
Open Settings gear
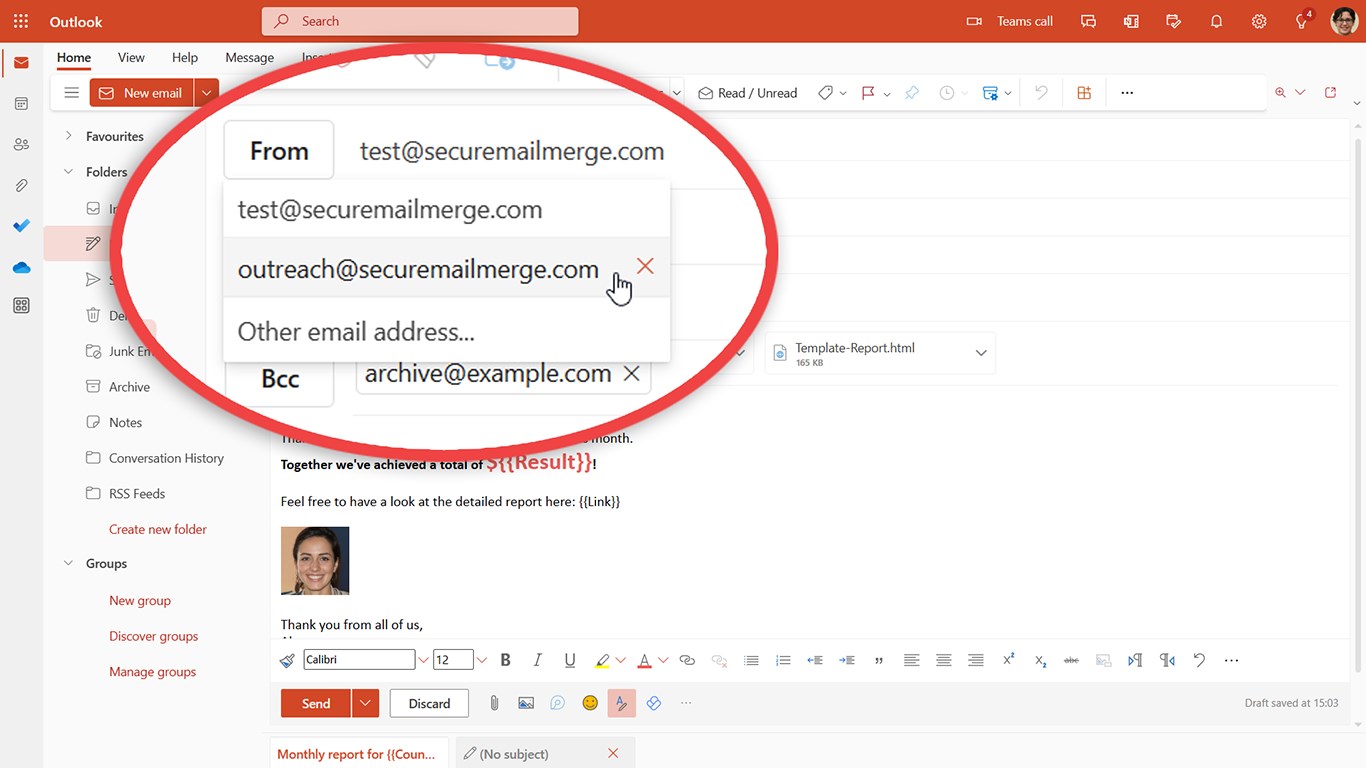click(1259, 21)
